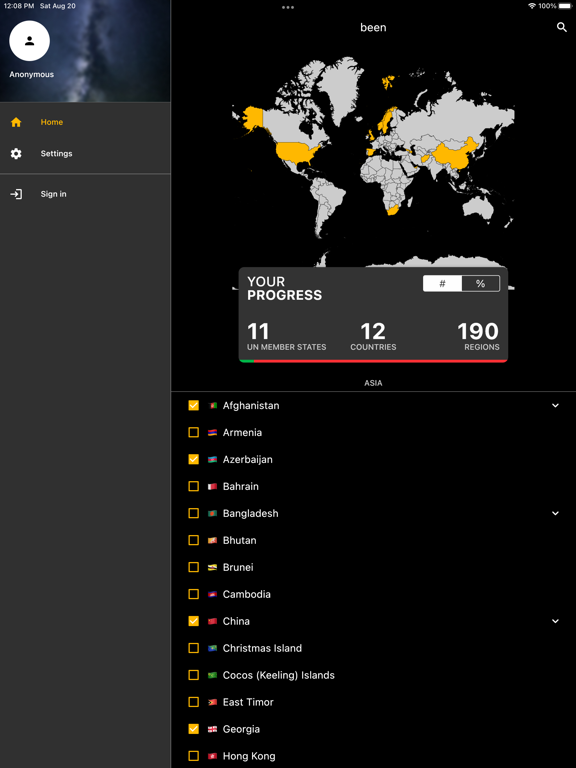Tap the Afghanistan flag icon
This screenshot has width=576, height=768.
click(x=212, y=406)
